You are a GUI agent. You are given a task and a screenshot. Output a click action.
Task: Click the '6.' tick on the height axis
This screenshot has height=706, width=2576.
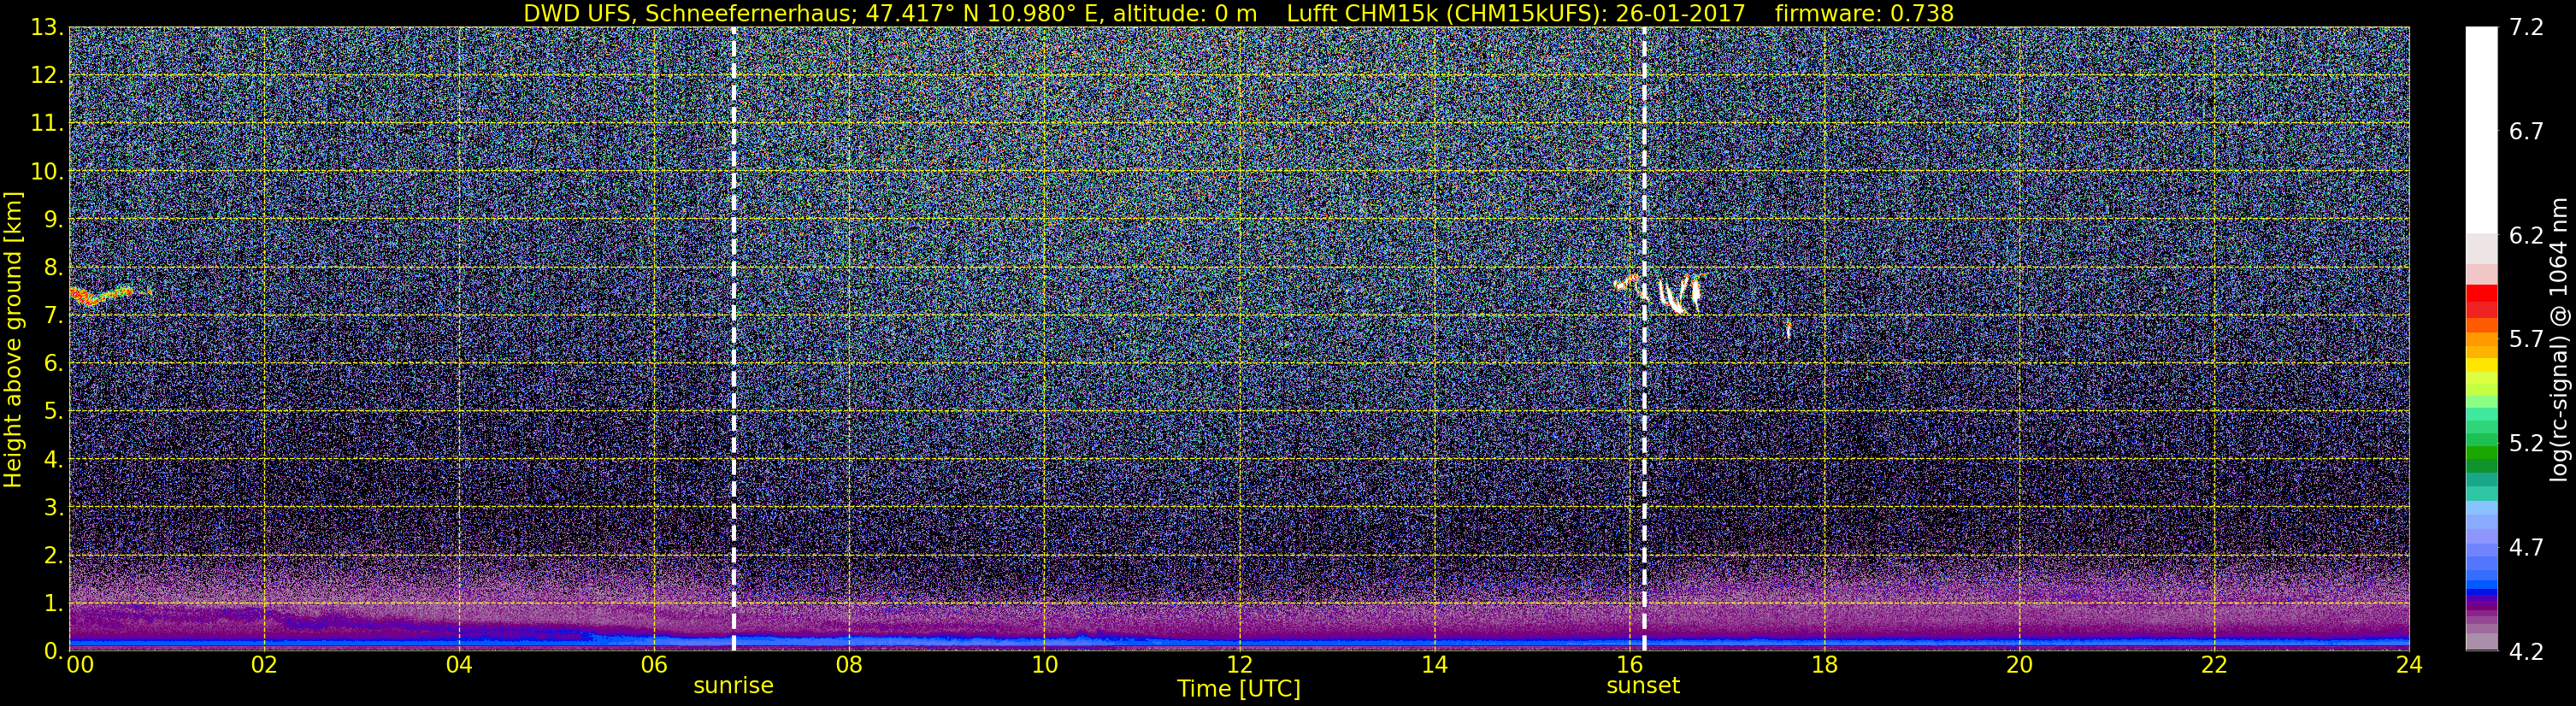point(52,363)
